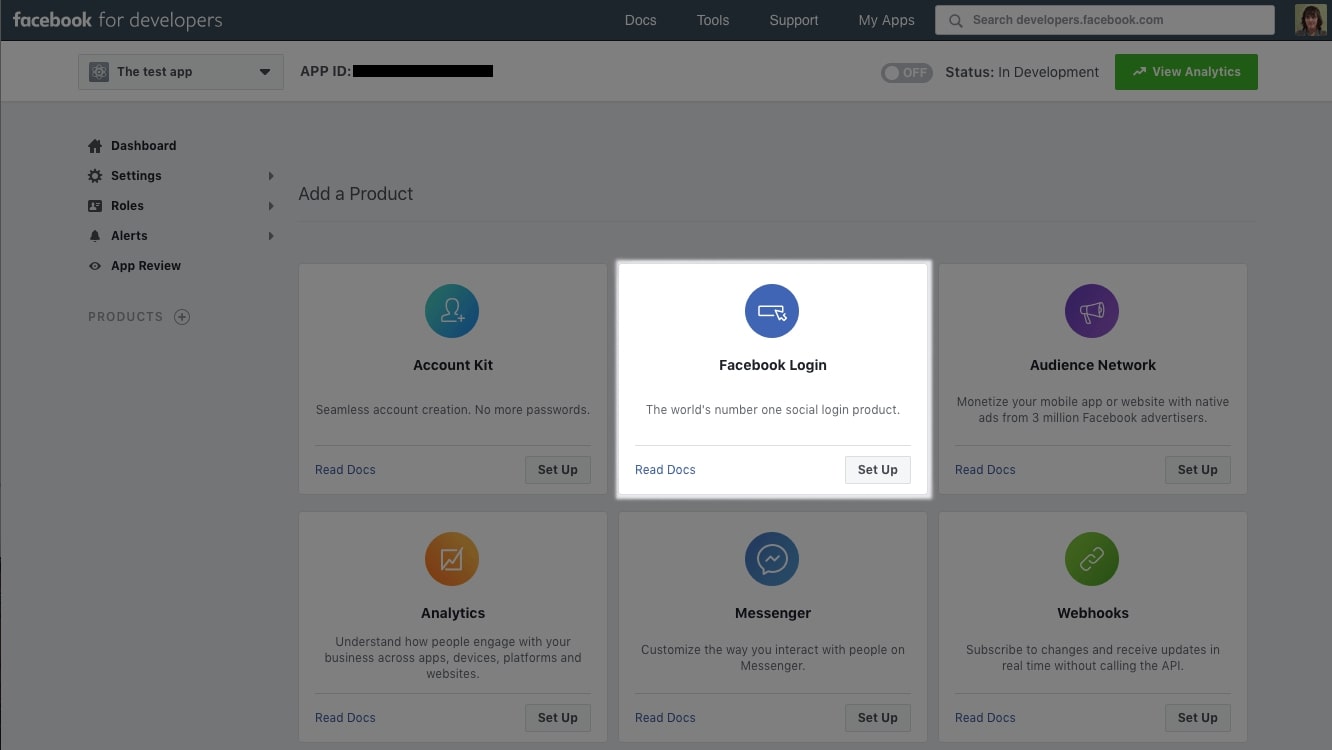Read Docs for Messenger

665,718
